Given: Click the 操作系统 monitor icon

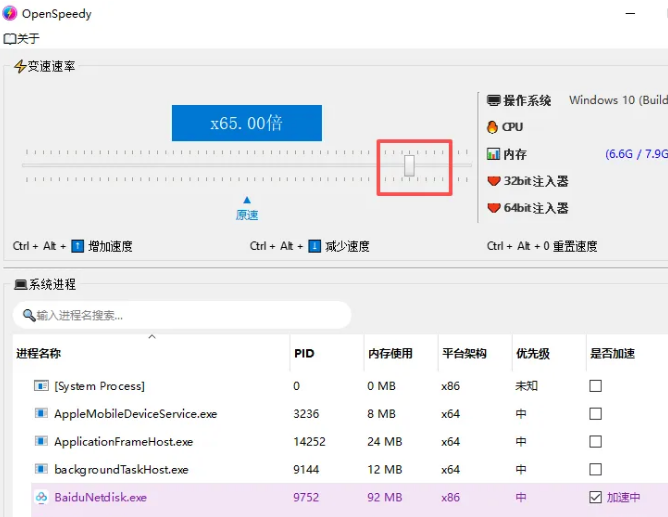Looking at the screenshot, I should pos(493,101).
